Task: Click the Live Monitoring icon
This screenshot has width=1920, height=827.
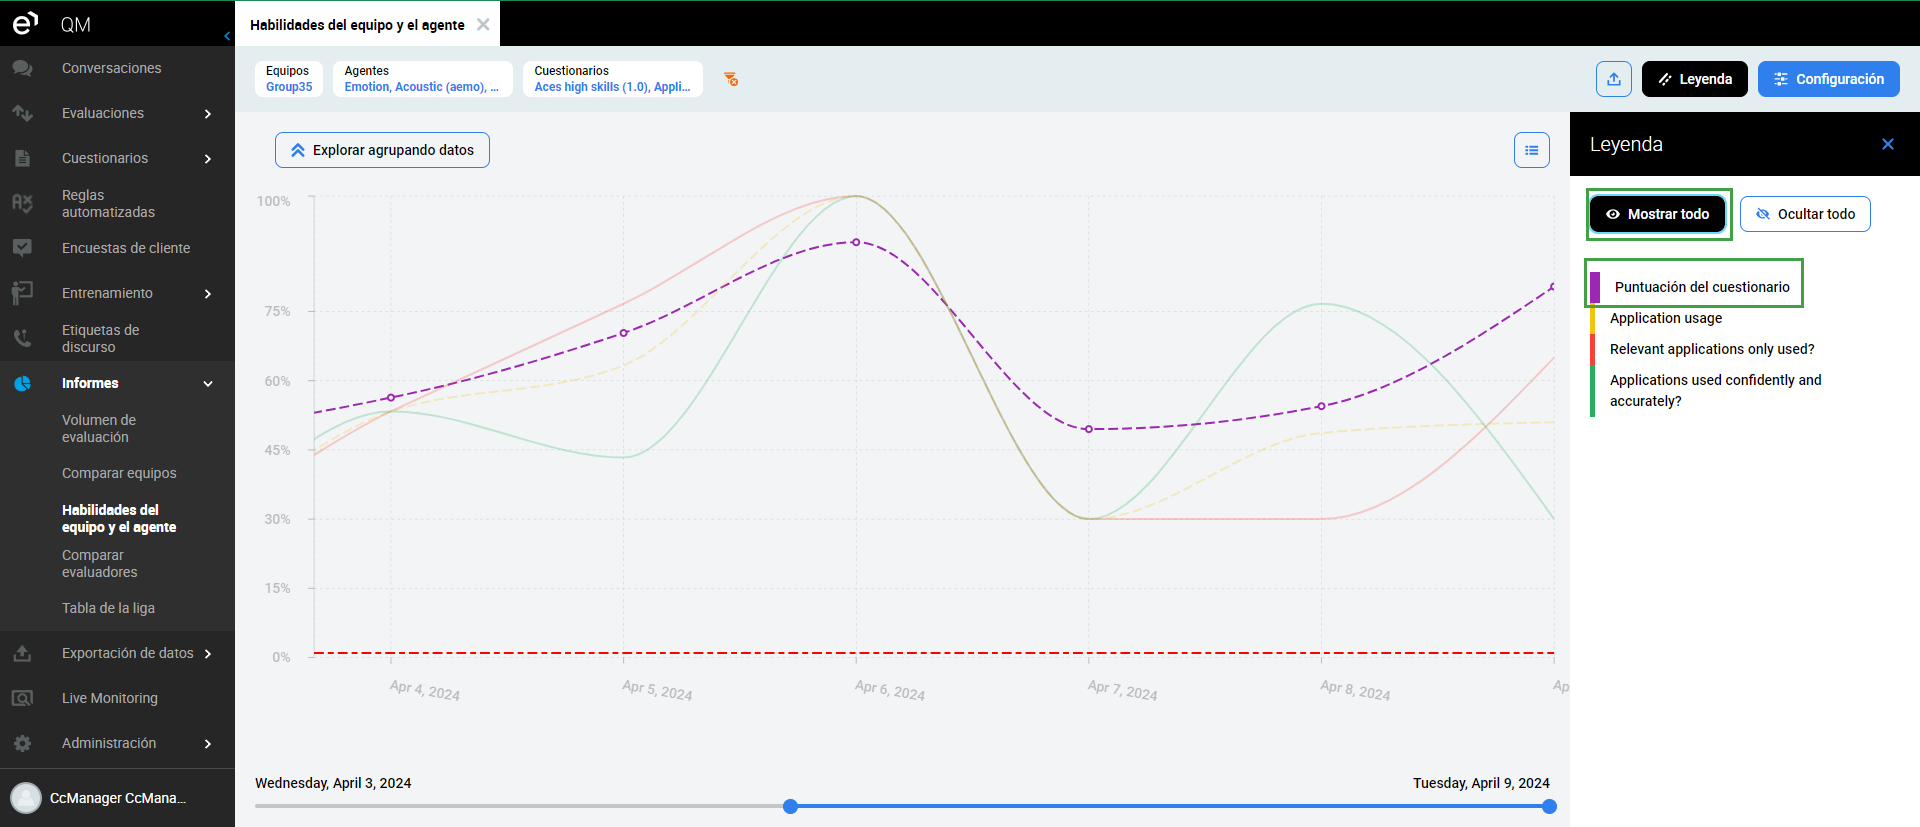Action: pyautogui.click(x=22, y=698)
